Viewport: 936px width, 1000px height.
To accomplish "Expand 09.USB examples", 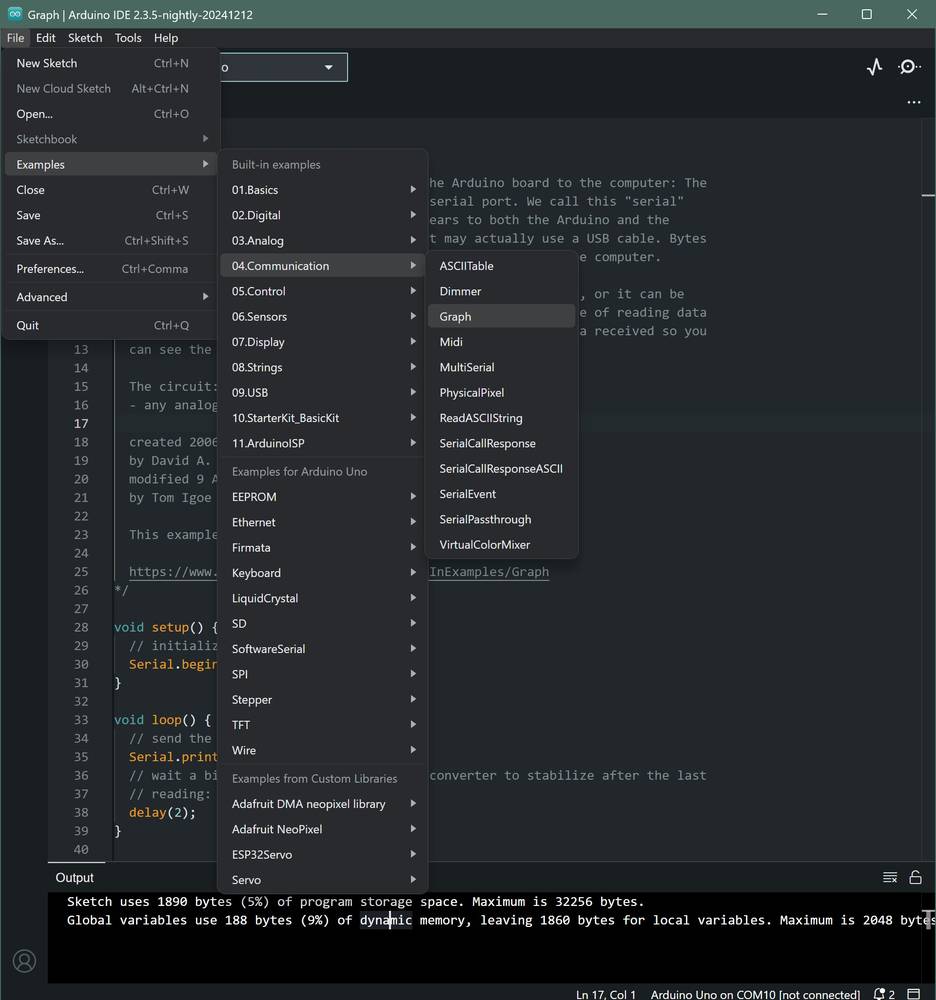I will pos(323,392).
